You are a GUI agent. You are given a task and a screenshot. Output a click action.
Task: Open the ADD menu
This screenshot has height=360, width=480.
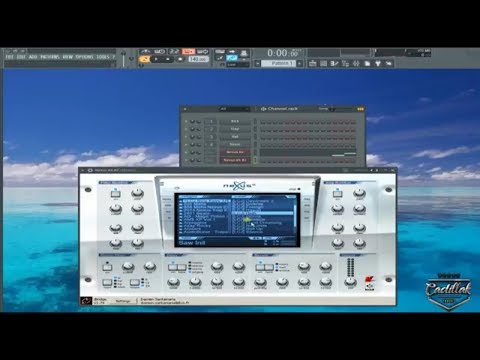(33, 57)
